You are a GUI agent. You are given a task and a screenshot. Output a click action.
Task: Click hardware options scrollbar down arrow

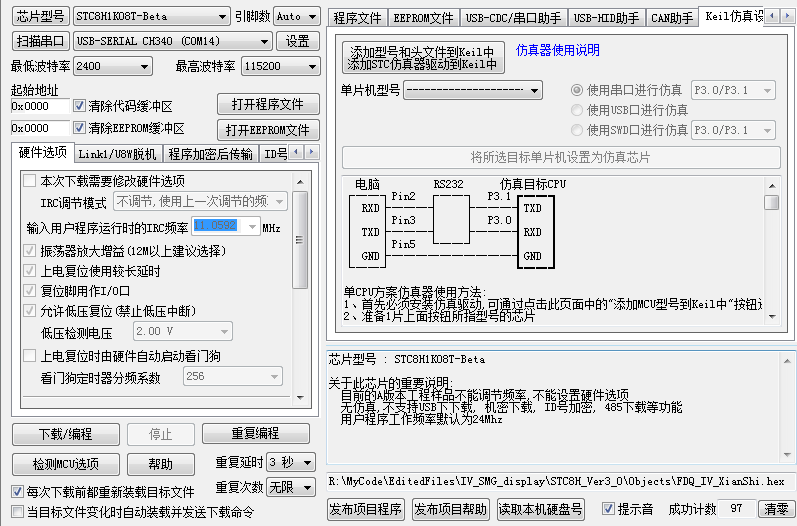tap(300, 397)
